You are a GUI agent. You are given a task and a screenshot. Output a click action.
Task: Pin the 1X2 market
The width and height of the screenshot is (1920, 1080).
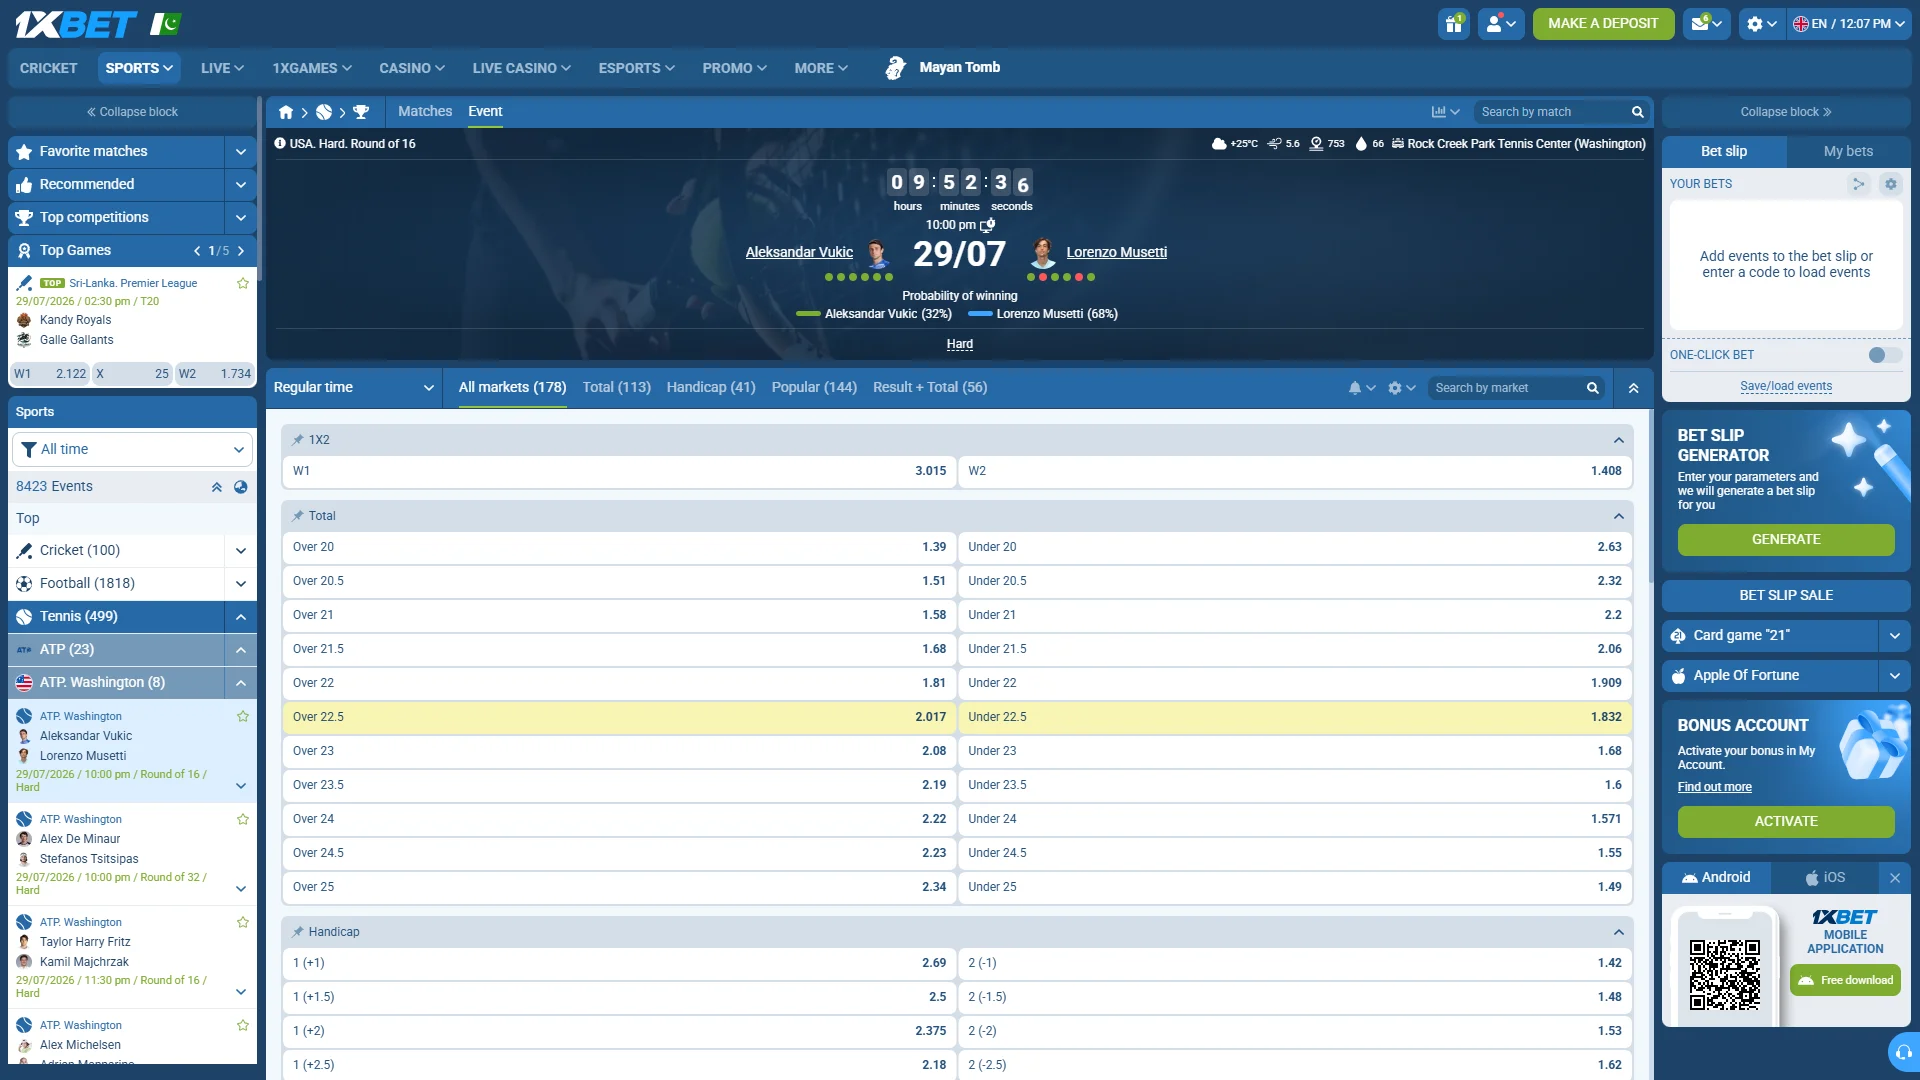click(x=298, y=440)
